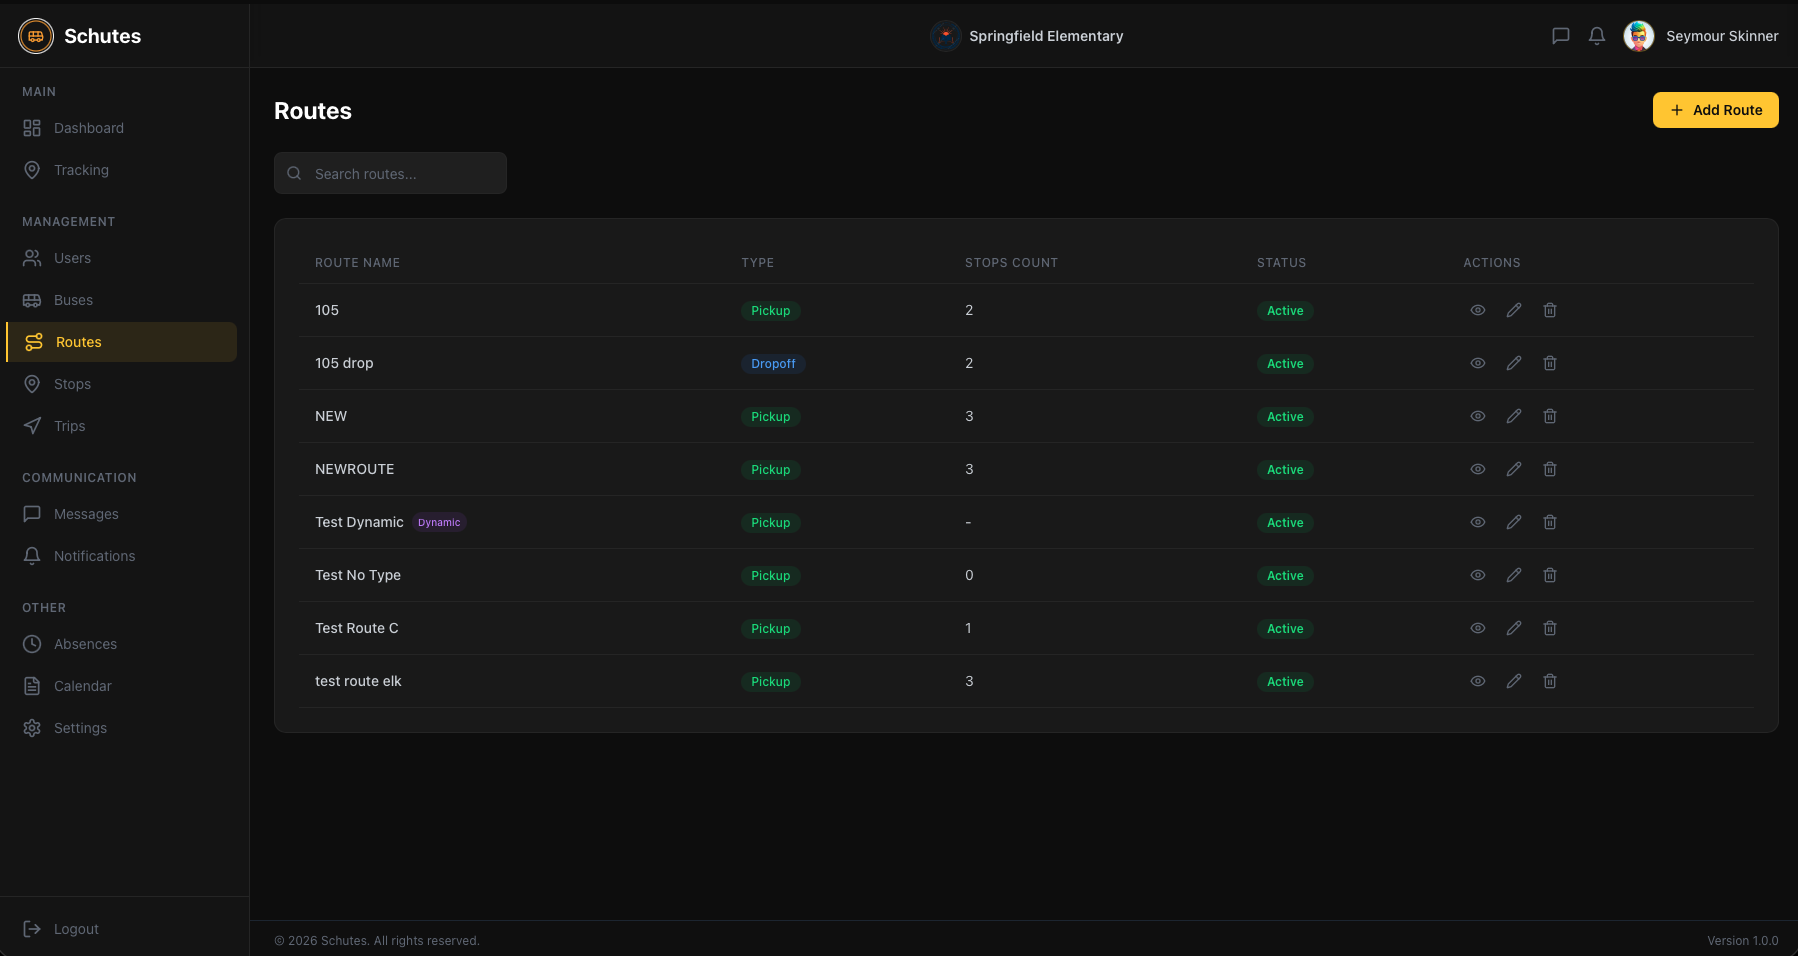Screen dimensions: 1798x956
Task: Edit the 105 drop route with pencil
Action: tap(1513, 363)
